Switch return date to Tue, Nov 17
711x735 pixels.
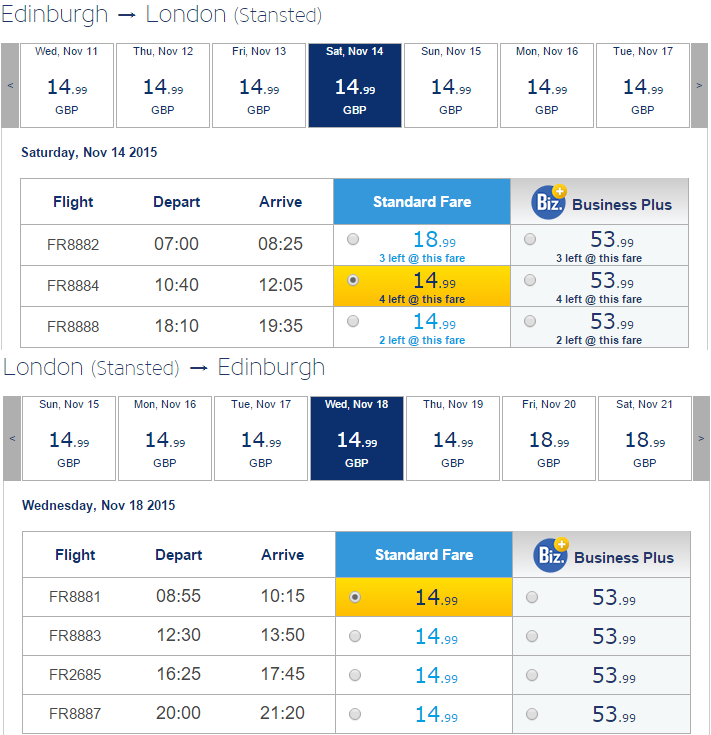coord(261,438)
